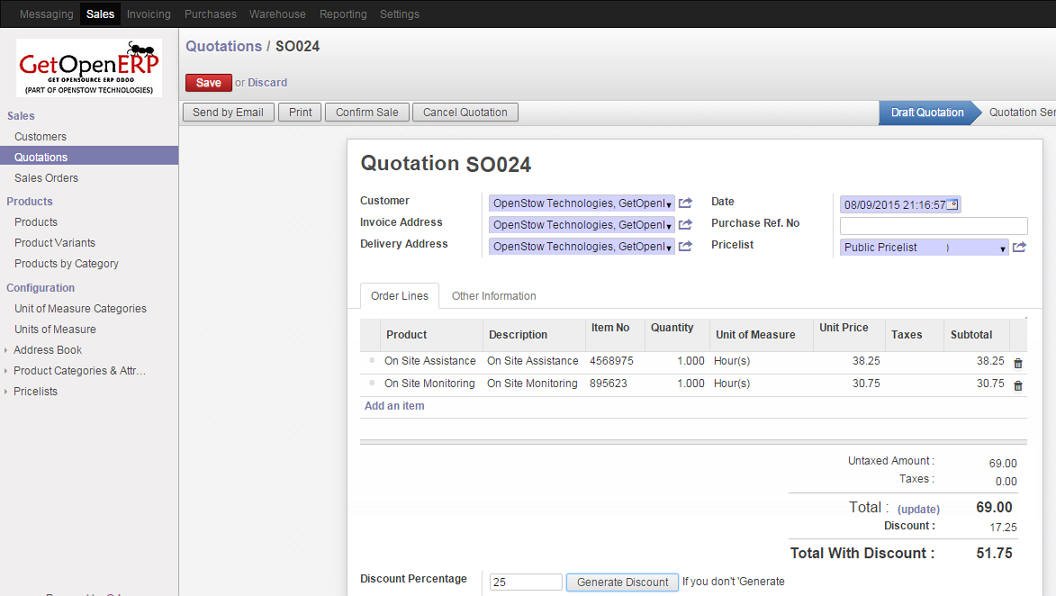Switch to the Other Information tab
The image size is (1056, 596).
(494, 296)
